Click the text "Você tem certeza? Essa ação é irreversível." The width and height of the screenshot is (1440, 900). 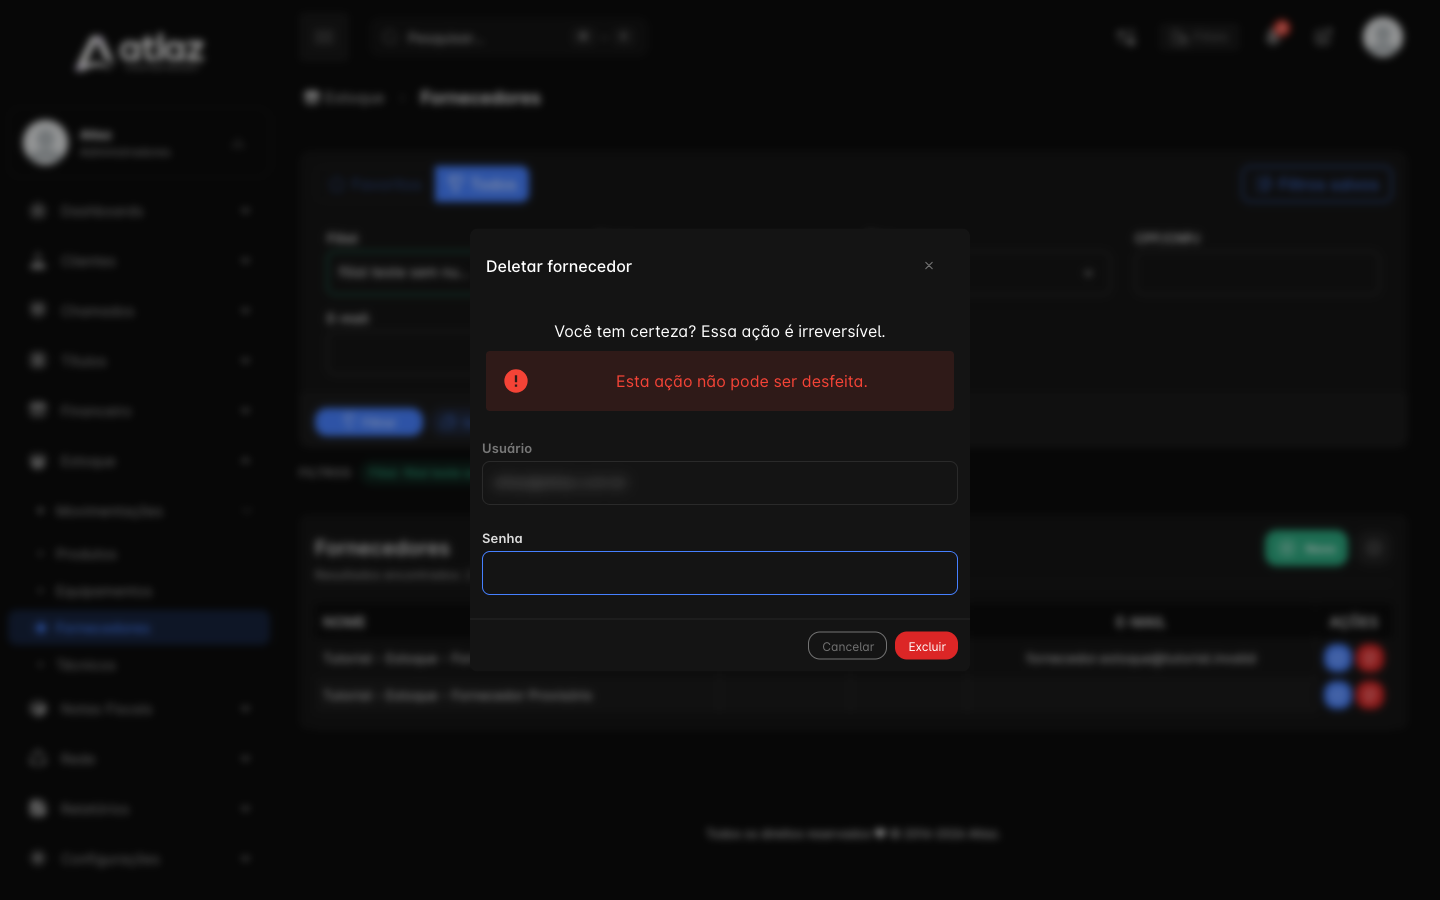point(720,331)
